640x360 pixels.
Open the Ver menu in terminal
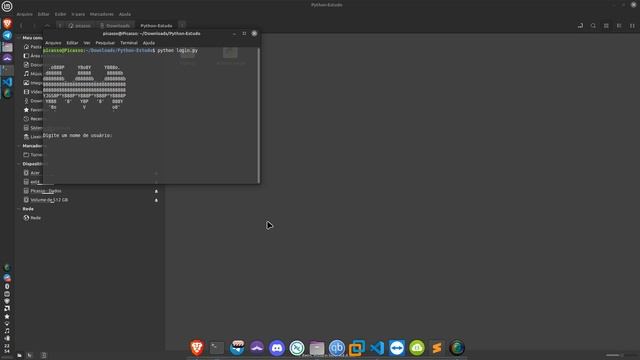click(x=87, y=43)
